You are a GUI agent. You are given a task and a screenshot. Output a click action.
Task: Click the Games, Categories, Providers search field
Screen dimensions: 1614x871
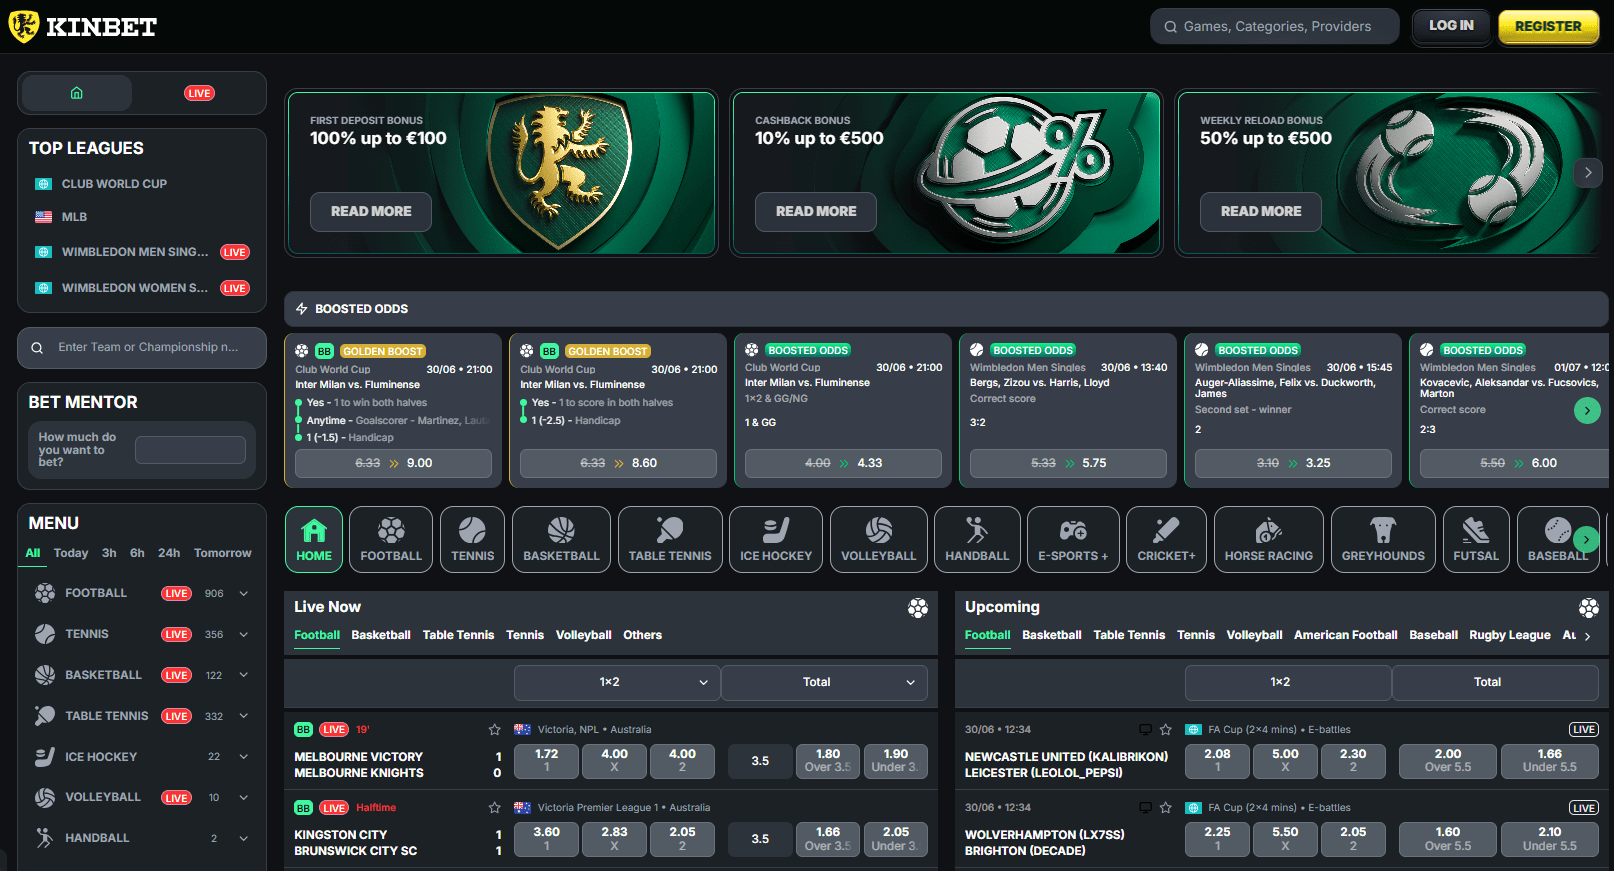1275,26
